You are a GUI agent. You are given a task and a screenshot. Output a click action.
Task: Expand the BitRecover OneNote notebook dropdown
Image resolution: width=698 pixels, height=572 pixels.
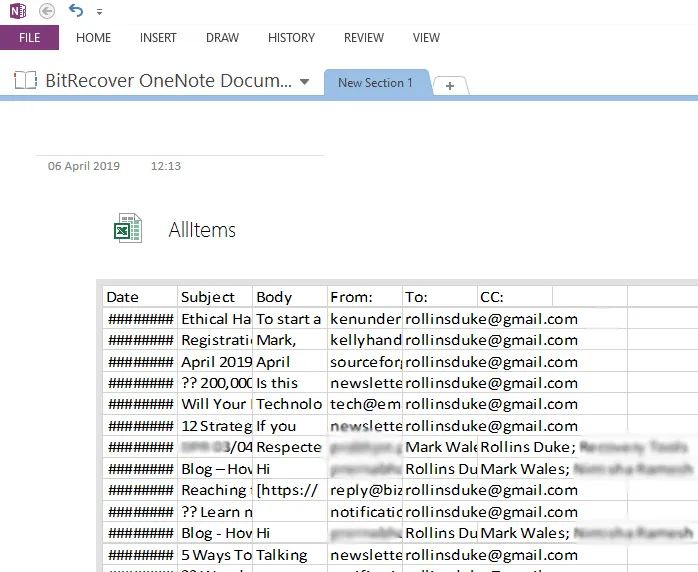click(x=304, y=82)
